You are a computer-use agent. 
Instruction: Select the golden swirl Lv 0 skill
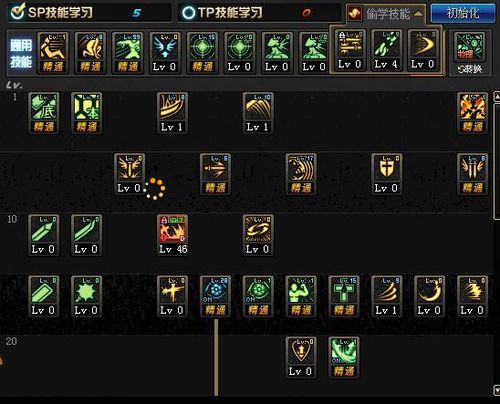258,235
